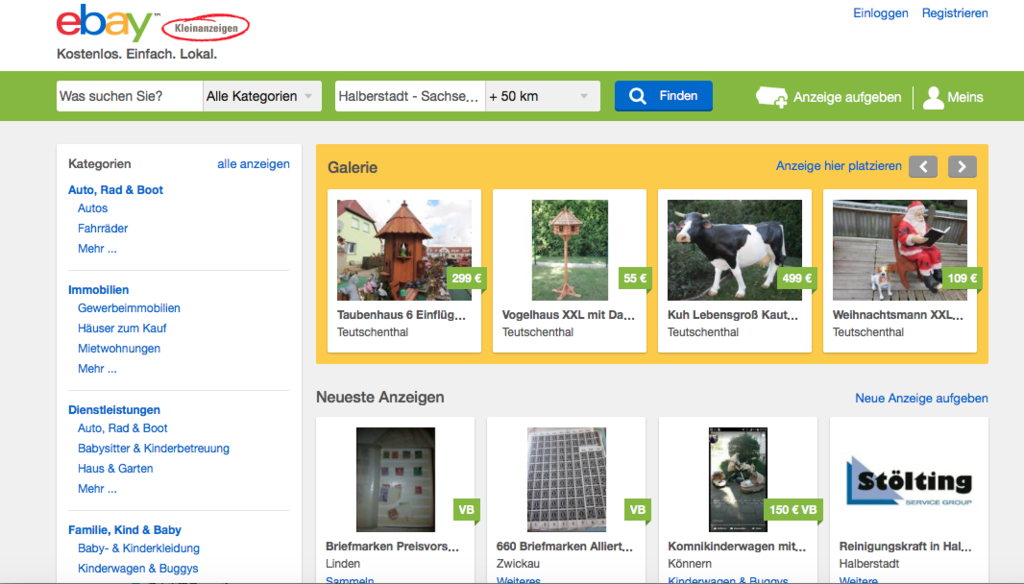The image size is (1024, 584).
Task: Click the 'Kuh Lebensgroß Kaut...' title
Action: tap(733, 315)
